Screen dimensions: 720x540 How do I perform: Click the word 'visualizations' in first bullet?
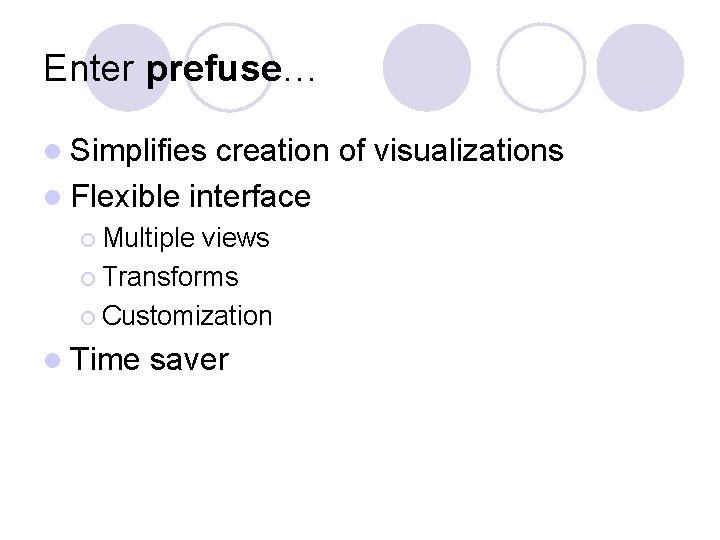(x=468, y=151)
